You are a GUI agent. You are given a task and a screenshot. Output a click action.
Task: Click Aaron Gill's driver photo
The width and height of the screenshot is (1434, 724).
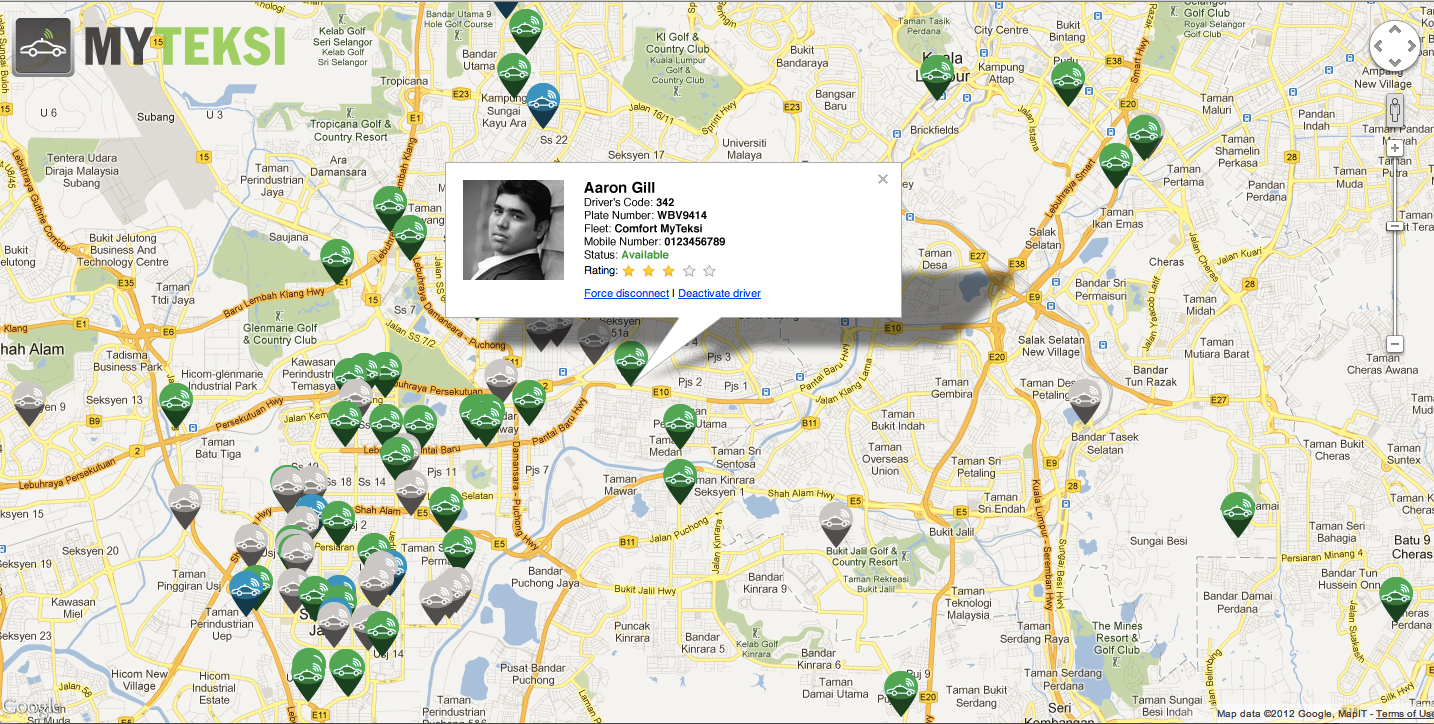513,230
